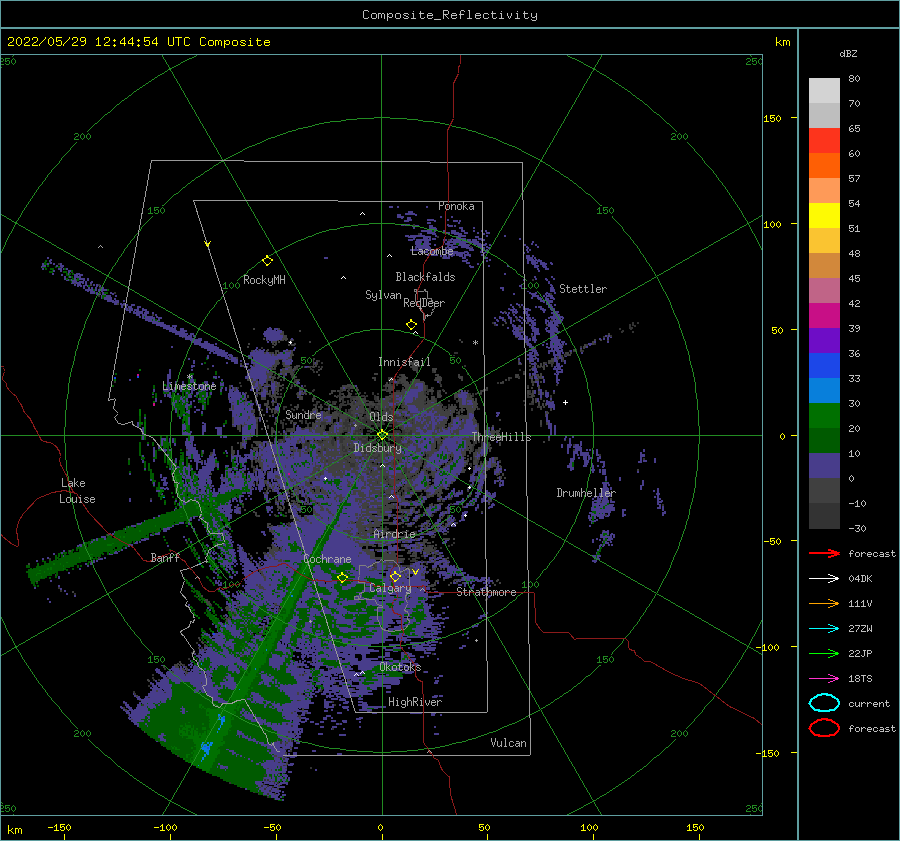Click the white plus marker east of ThreeHills
The image size is (900, 841).
coord(565,402)
